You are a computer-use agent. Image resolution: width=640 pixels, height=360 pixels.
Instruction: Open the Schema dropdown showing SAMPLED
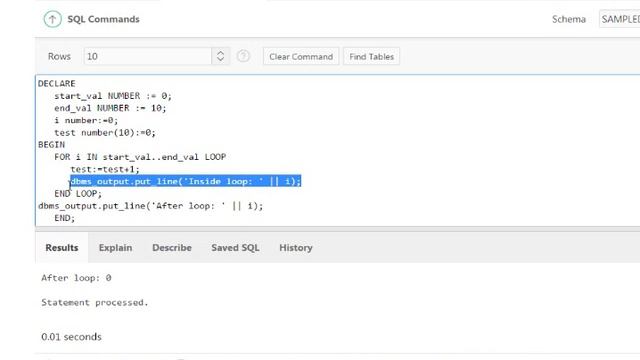point(620,19)
